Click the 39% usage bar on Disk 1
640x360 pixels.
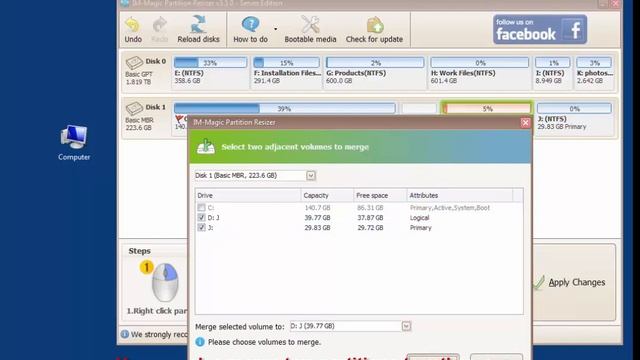284,109
